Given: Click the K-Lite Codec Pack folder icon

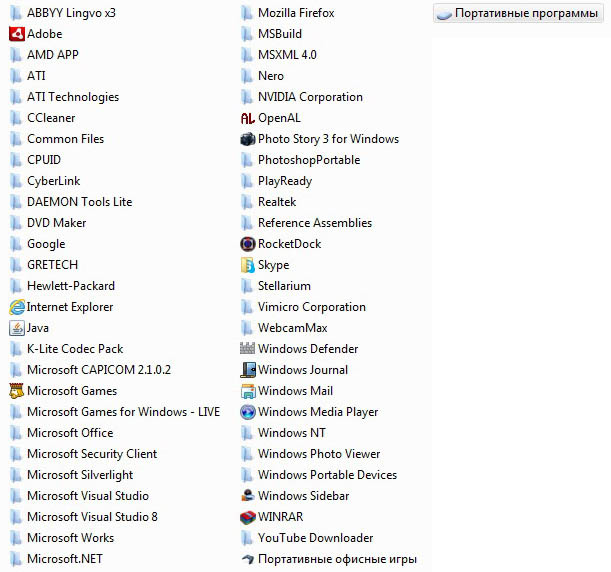Looking at the screenshot, I should click(16, 349).
